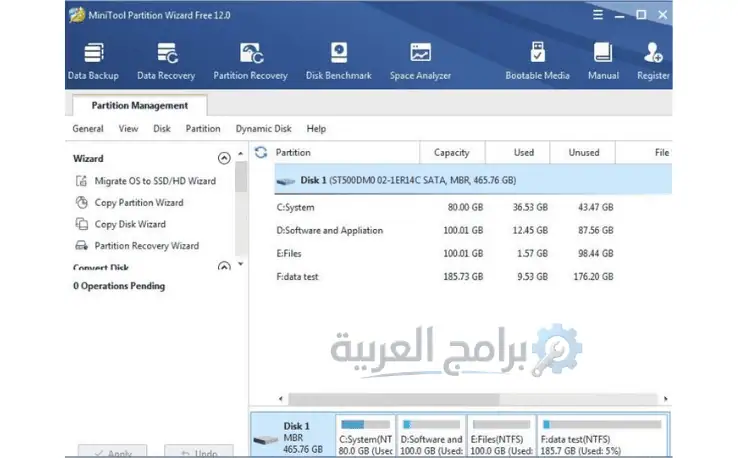Select the Disk 1 drive icon in disk map

[x=265, y=440]
